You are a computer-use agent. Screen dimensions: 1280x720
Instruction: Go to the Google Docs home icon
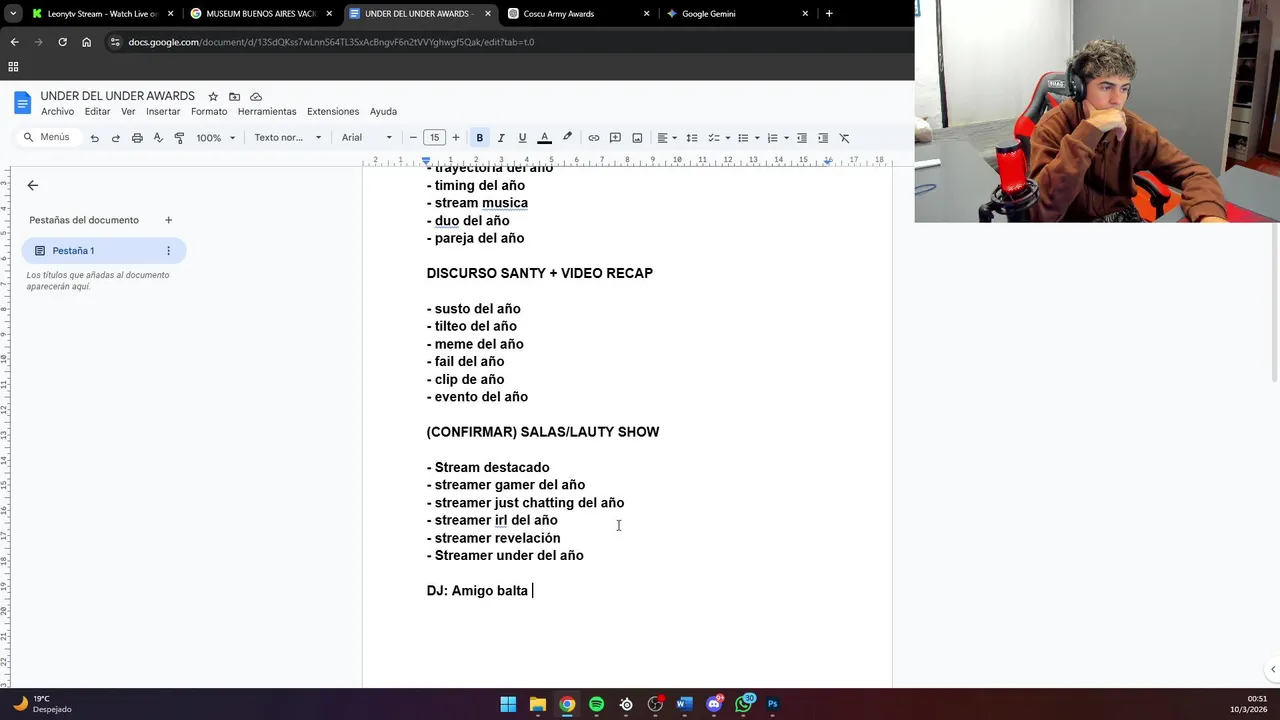click(x=22, y=103)
